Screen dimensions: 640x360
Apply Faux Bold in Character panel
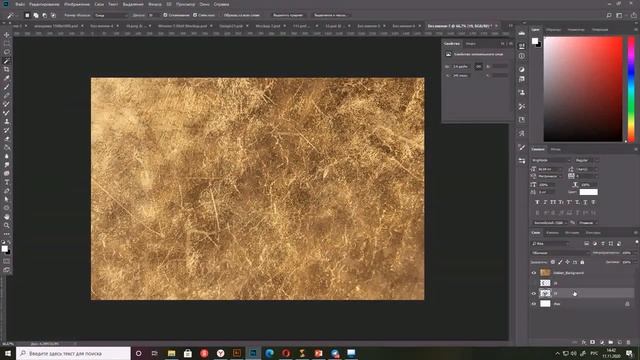click(x=537, y=202)
